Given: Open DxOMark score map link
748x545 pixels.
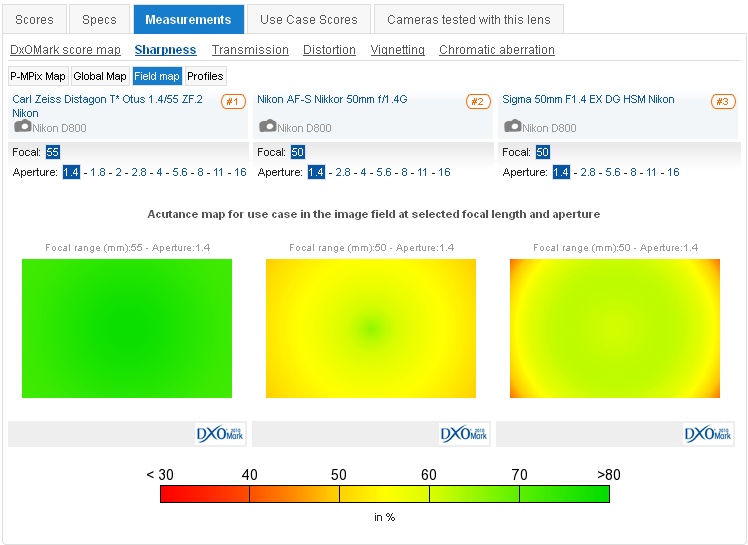Looking at the screenshot, I should [65, 50].
